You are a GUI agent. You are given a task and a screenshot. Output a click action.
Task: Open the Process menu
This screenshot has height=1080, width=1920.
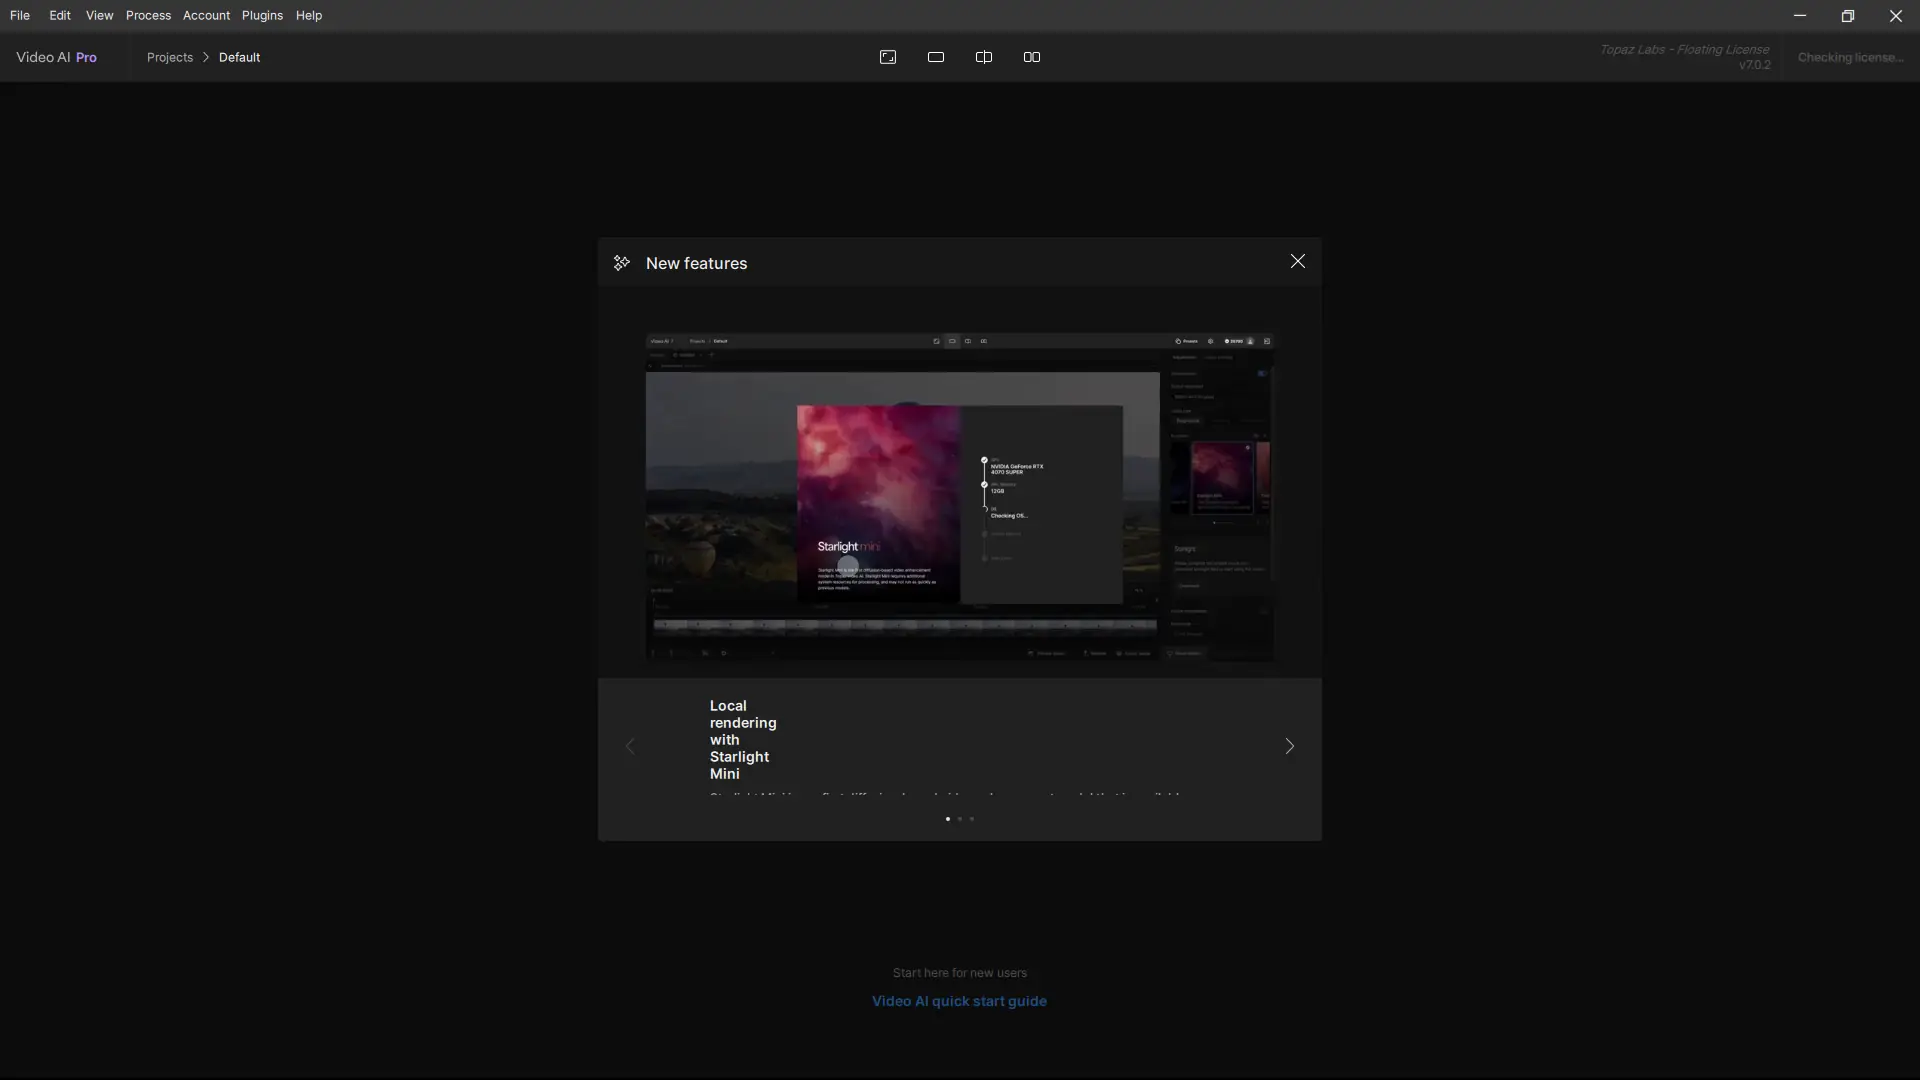pos(148,15)
